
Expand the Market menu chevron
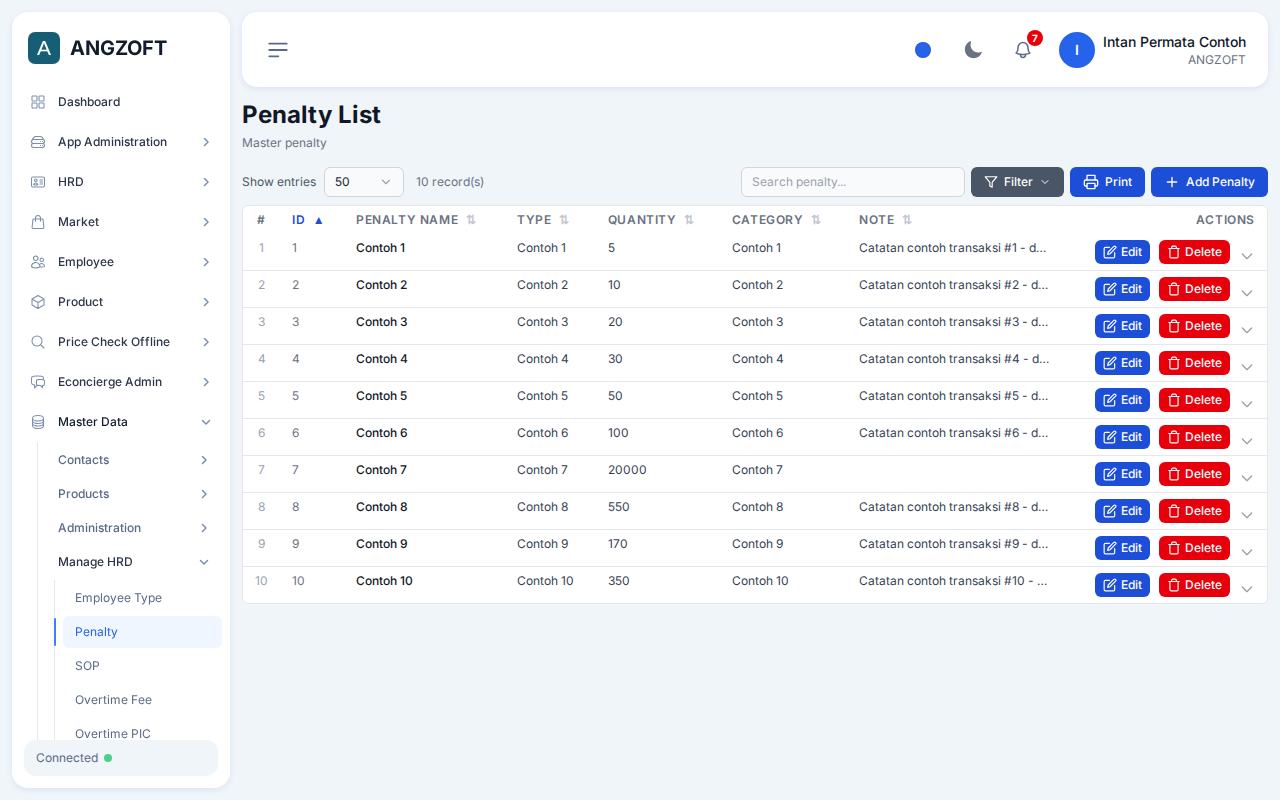206,222
